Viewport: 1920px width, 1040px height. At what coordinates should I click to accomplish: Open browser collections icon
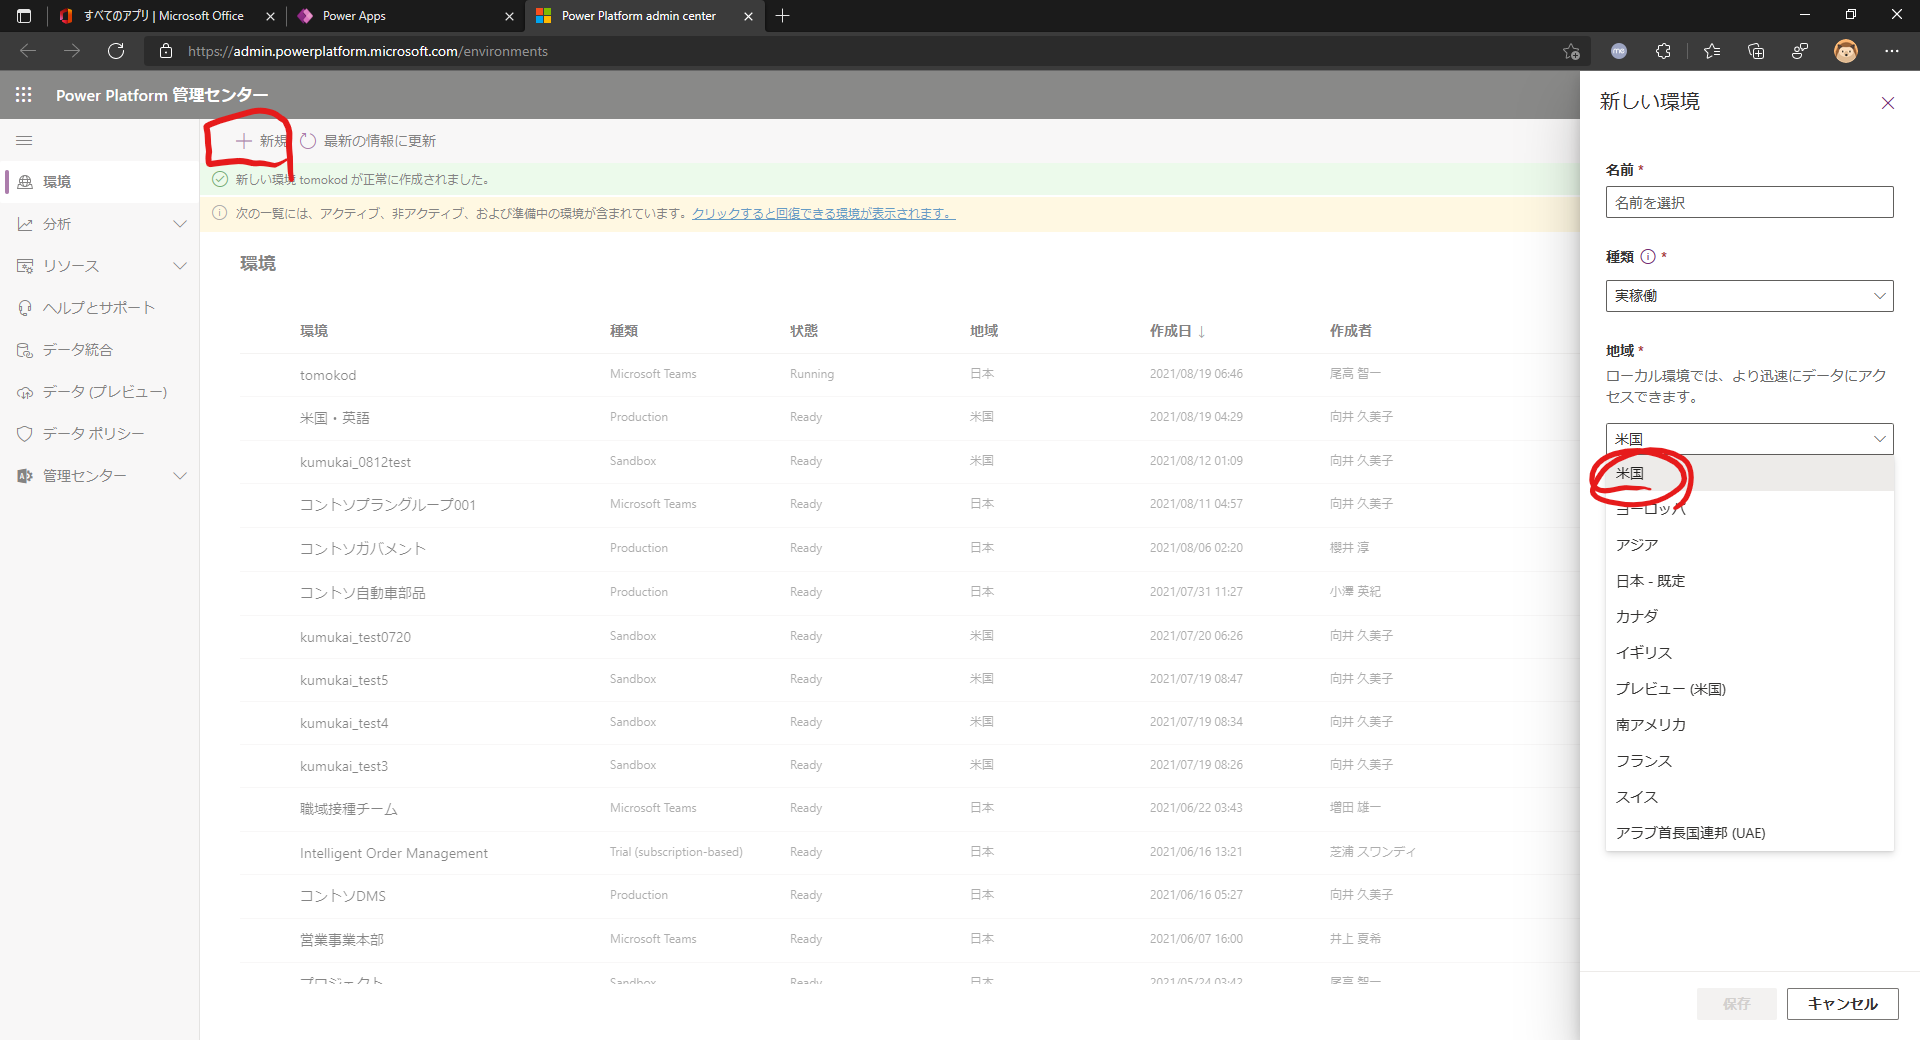[1756, 51]
